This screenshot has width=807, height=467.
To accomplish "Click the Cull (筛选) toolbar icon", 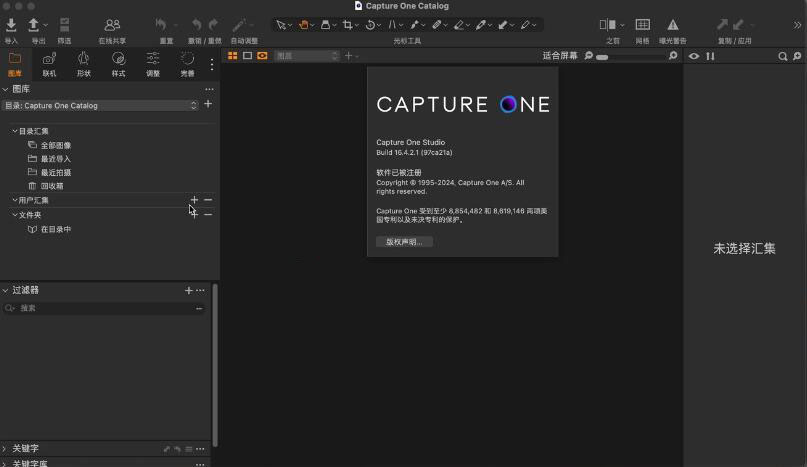I will [64, 25].
